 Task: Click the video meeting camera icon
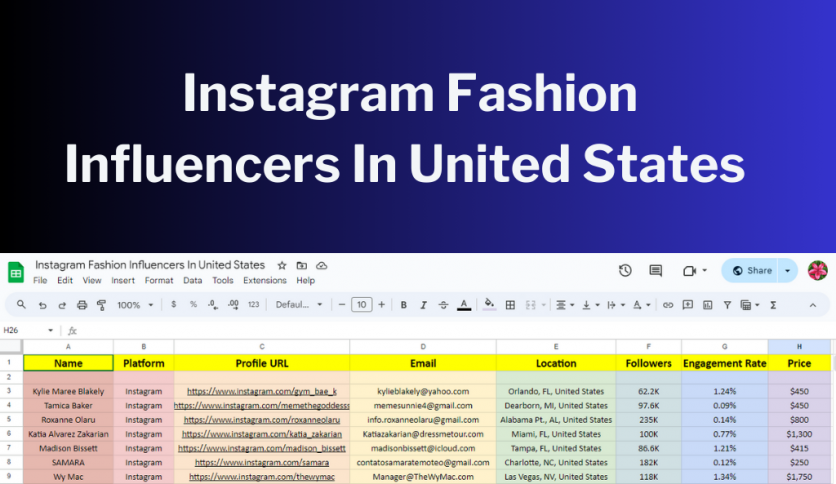[689, 271]
